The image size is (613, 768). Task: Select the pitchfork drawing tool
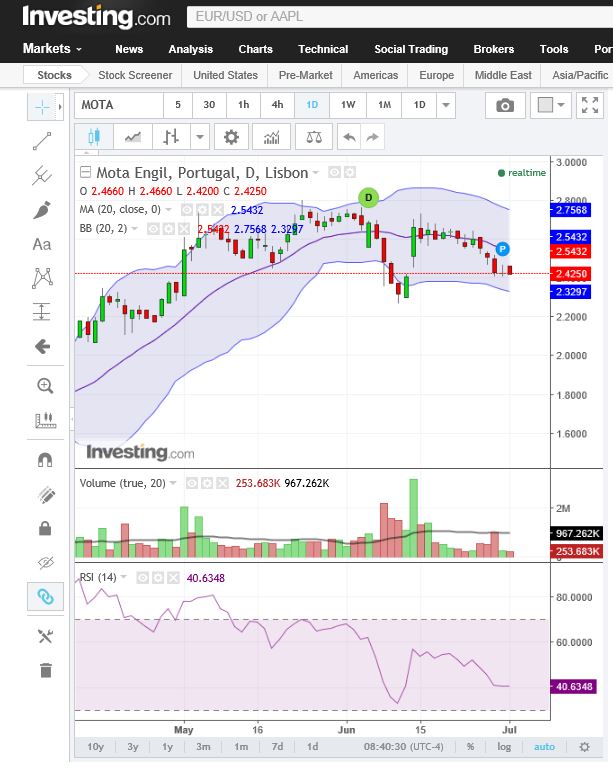42,175
